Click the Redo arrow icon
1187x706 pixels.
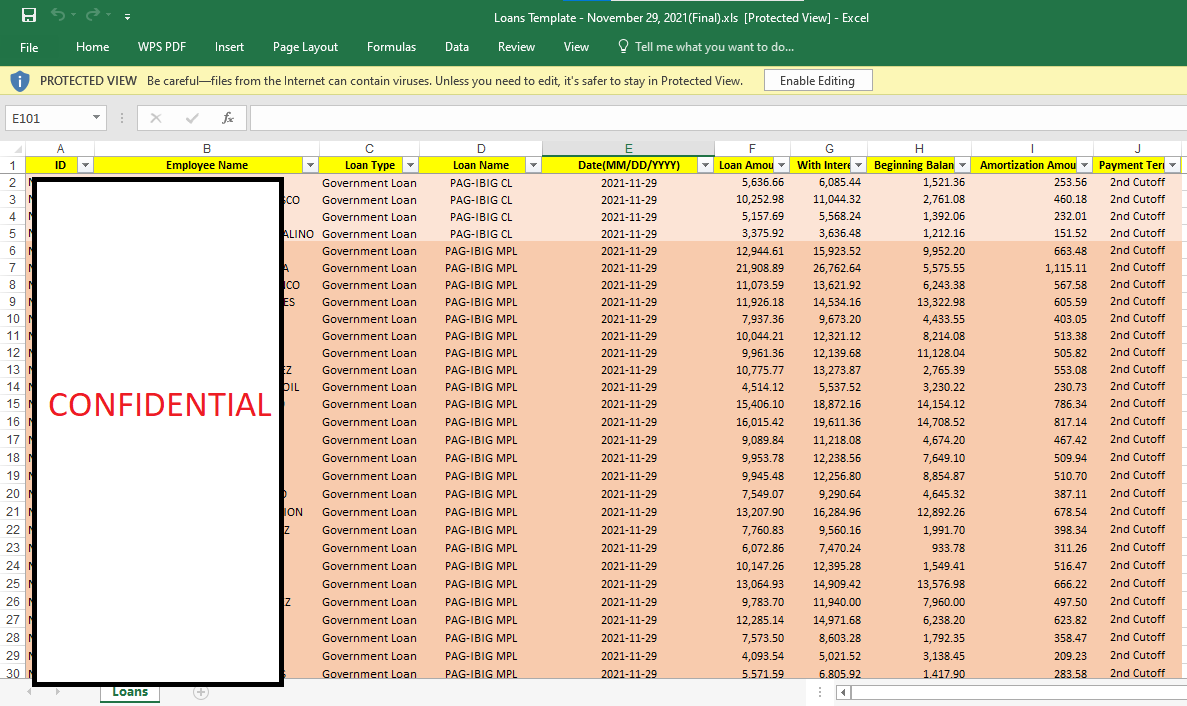coord(93,16)
